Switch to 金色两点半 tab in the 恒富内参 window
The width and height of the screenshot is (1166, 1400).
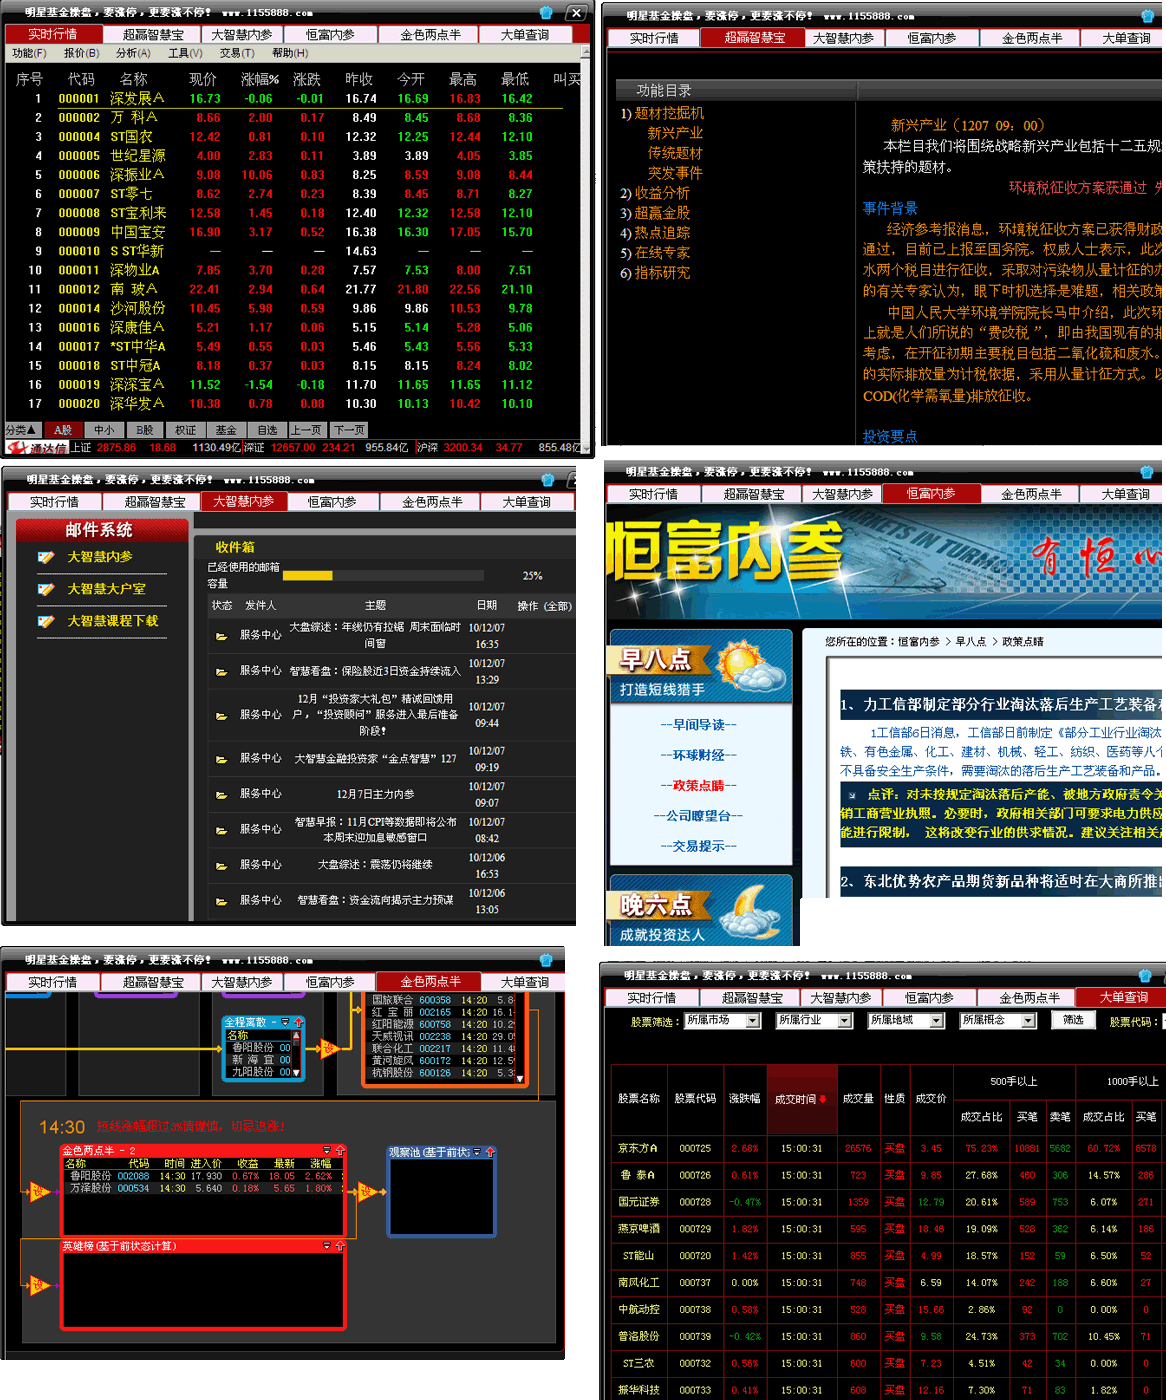click(1032, 494)
